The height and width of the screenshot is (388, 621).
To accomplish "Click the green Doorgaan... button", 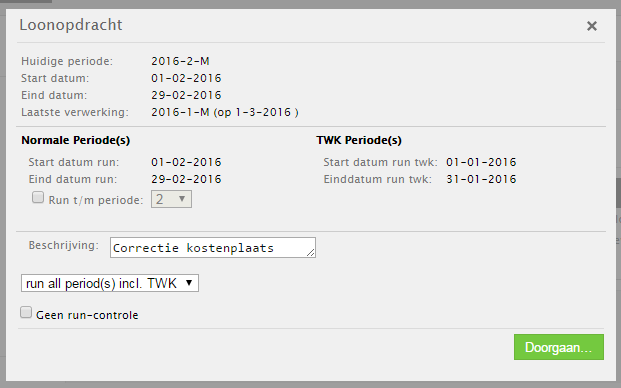I will [x=559, y=347].
